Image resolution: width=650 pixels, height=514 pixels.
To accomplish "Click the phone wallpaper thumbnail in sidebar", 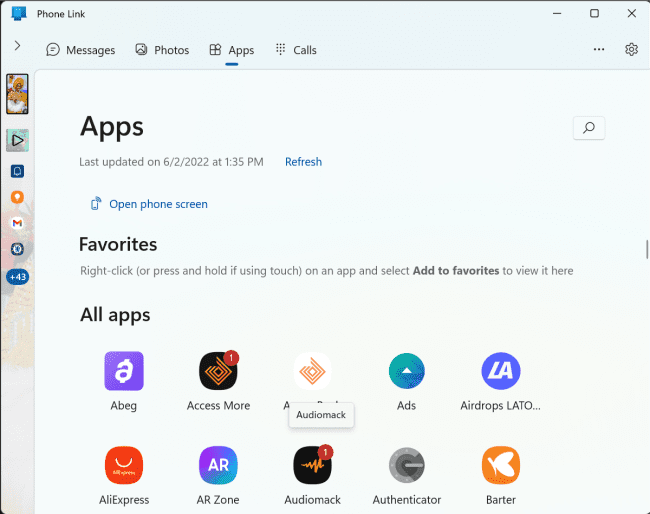I will (x=17, y=94).
